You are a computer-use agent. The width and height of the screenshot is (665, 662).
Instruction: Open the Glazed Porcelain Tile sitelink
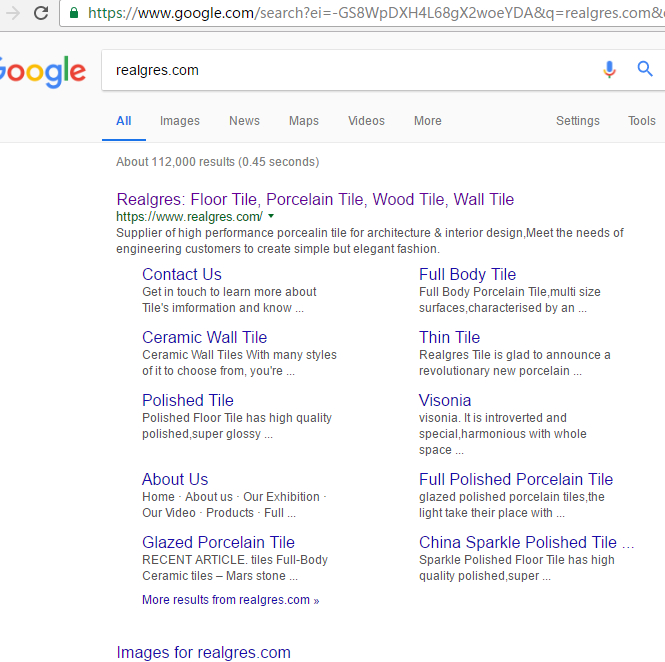(218, 542)
